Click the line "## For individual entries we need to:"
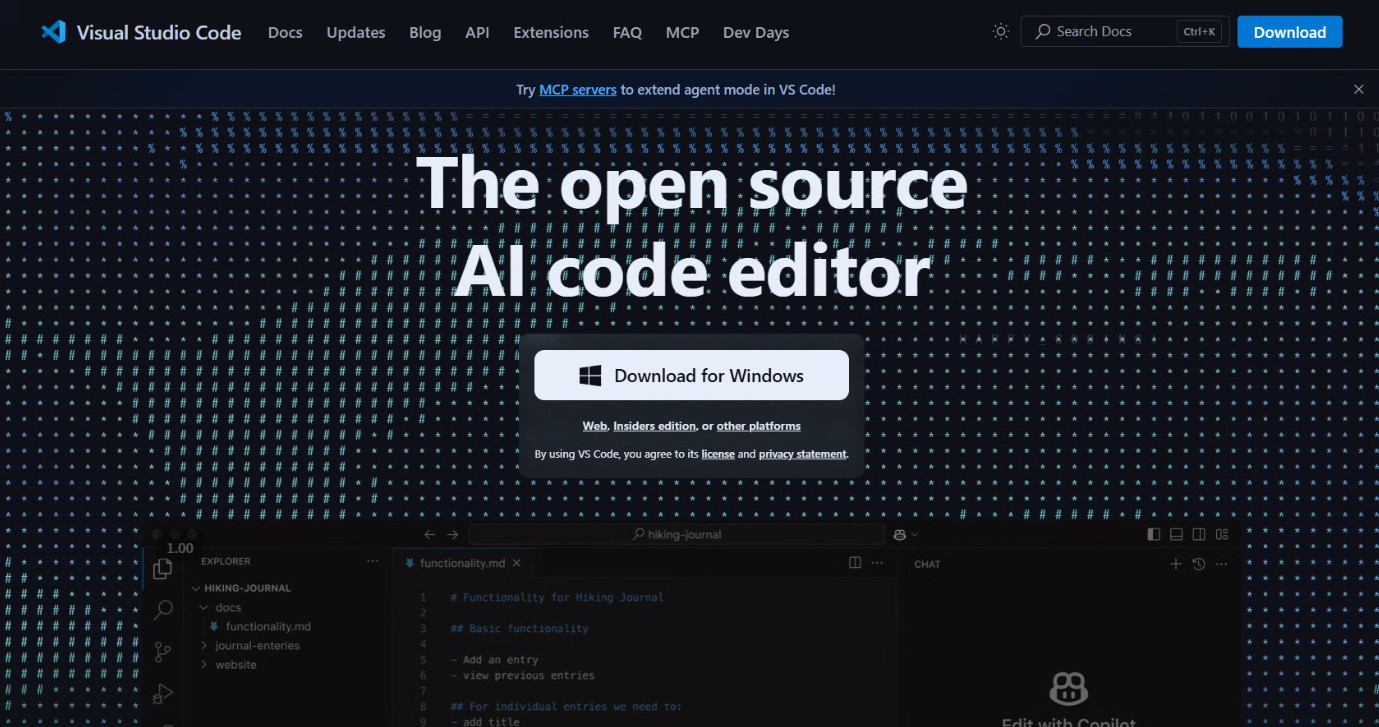The height and width of the screenshot is (727, 1379). click(566, 706)
